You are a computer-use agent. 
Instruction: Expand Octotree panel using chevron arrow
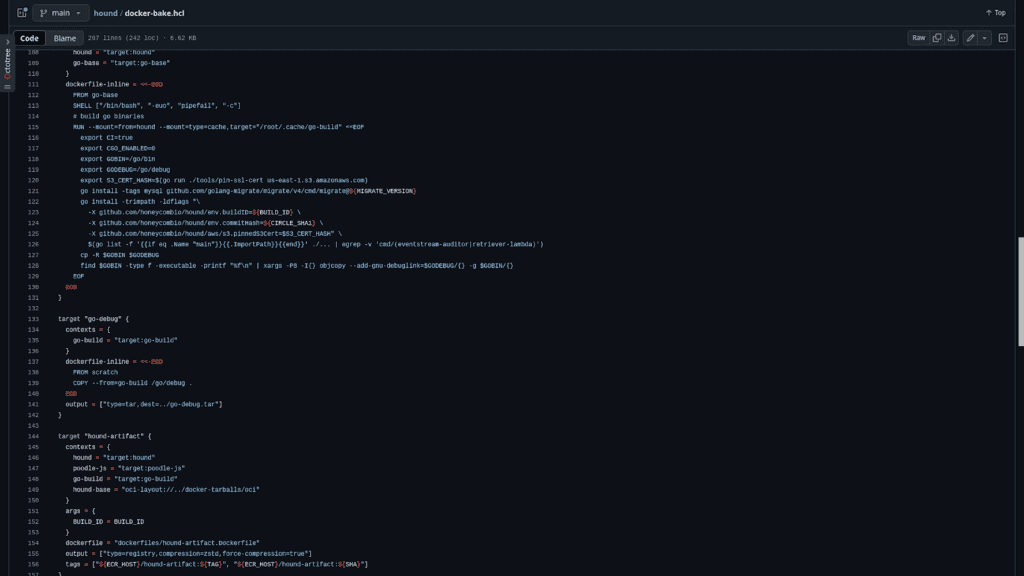pyautogui.click(x=7, y=42)
